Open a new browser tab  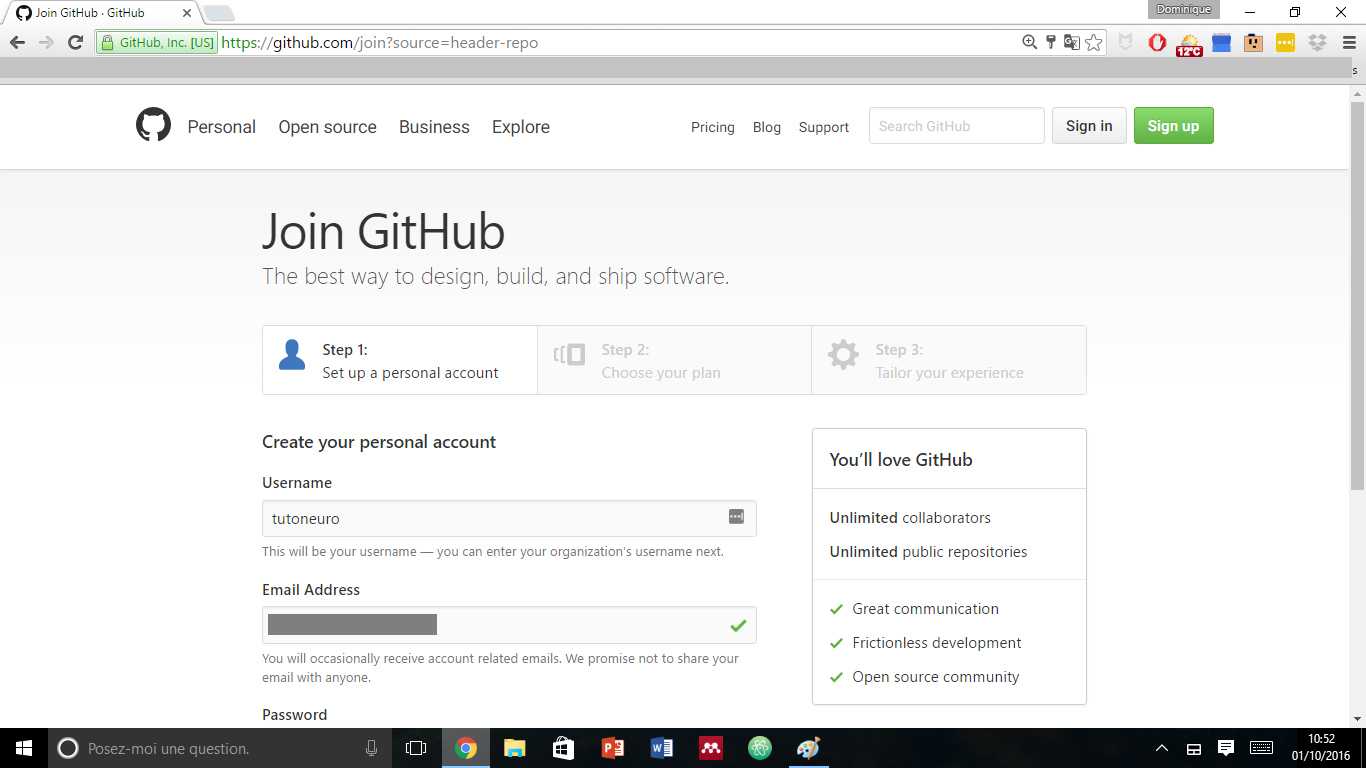click(x=218, y=13)
